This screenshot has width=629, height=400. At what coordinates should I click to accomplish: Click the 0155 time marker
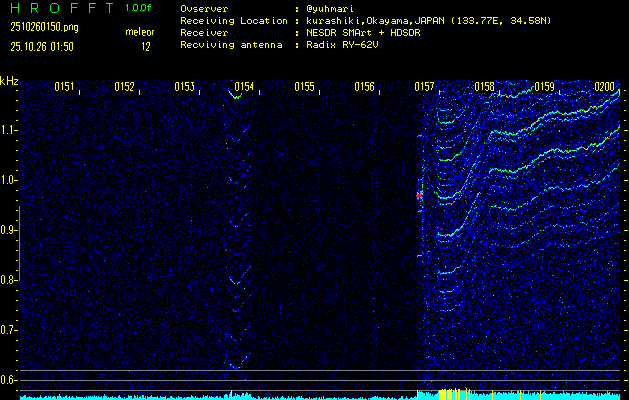coord(304,87)
